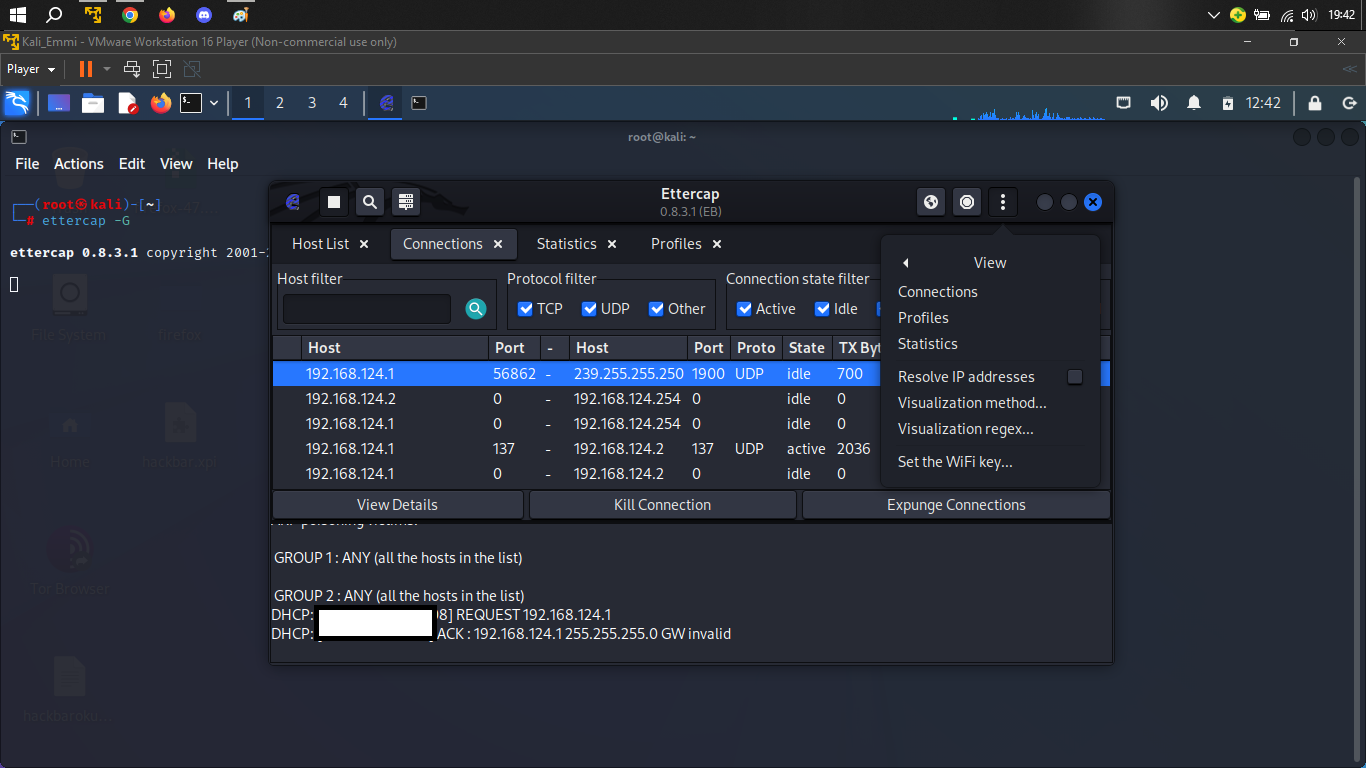Enter VMware full screen mode
This screenshot has width=1366, height=768.
pos(162,69)
